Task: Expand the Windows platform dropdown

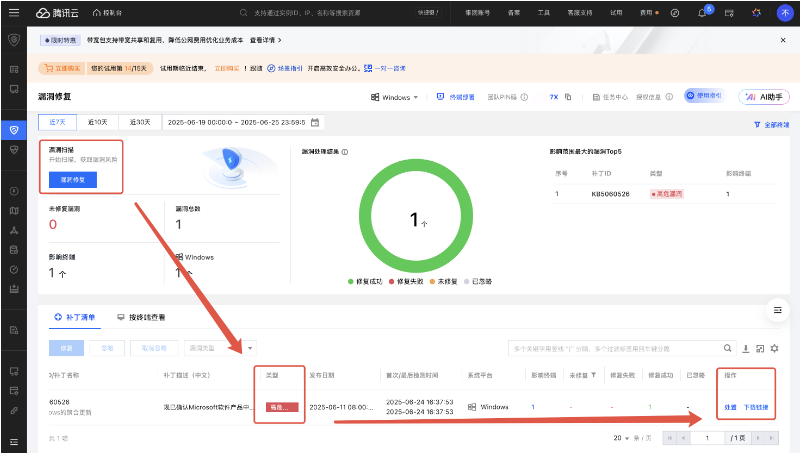Action: coord(395,97)
